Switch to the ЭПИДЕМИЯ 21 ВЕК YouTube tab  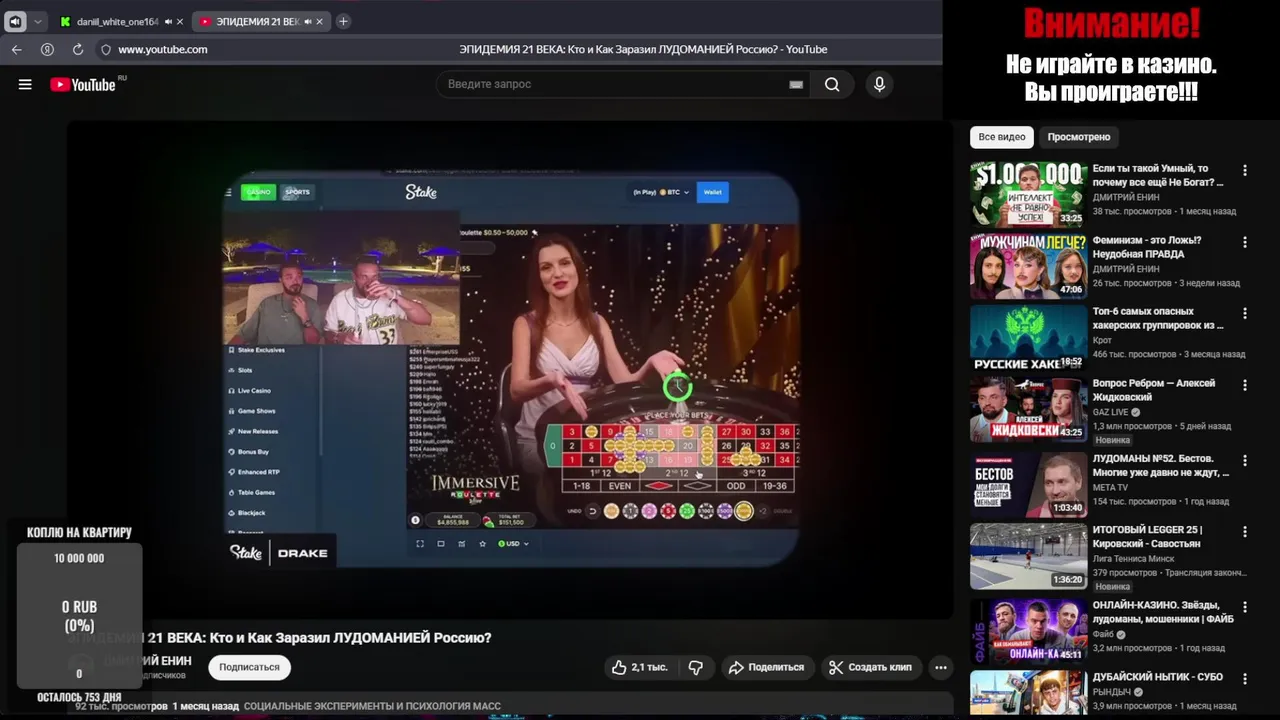click(x=258, y=21)
